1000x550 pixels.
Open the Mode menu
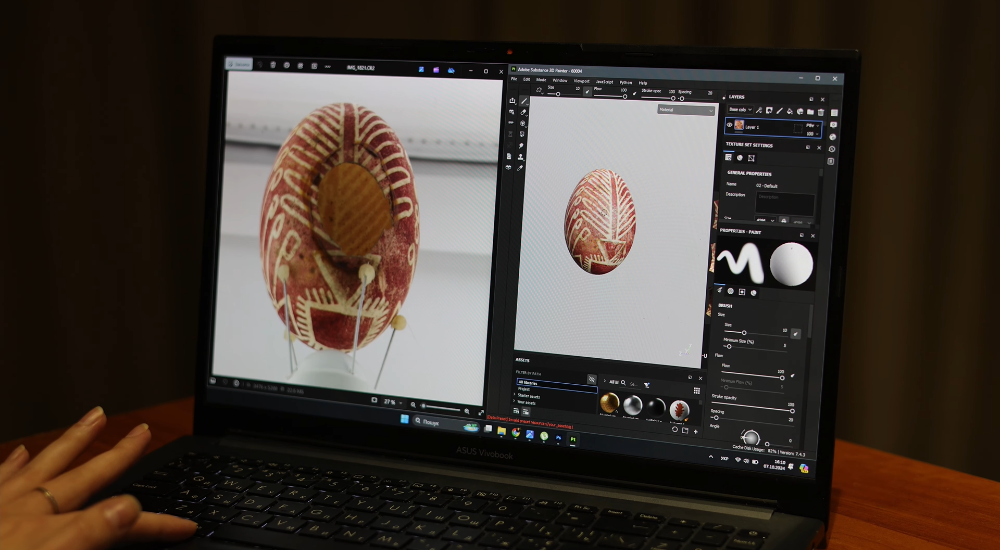click(541, 80)
